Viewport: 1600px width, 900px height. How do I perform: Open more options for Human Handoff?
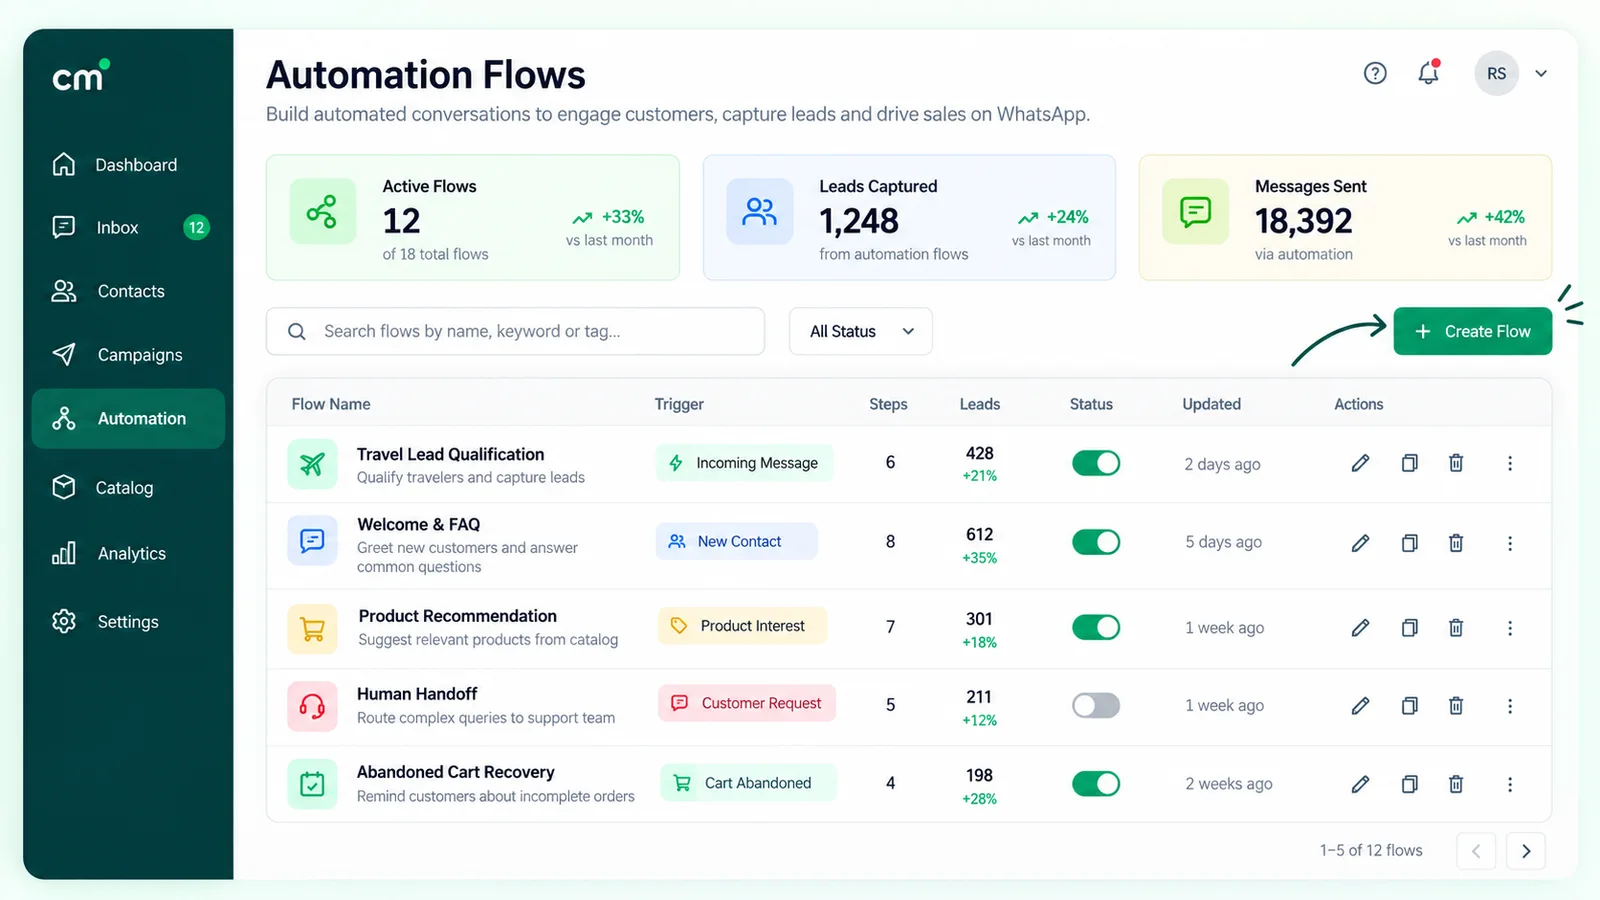point(1510,706)
